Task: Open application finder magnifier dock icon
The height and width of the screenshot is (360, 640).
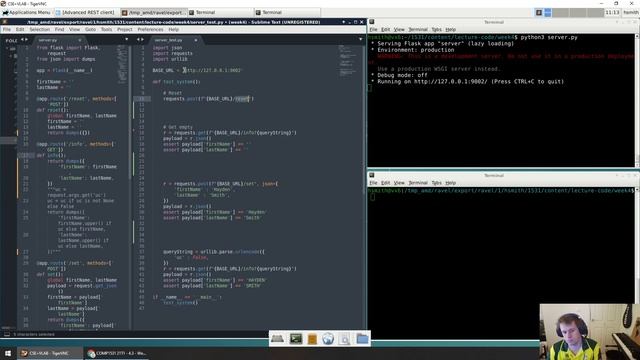Action: 344,339
